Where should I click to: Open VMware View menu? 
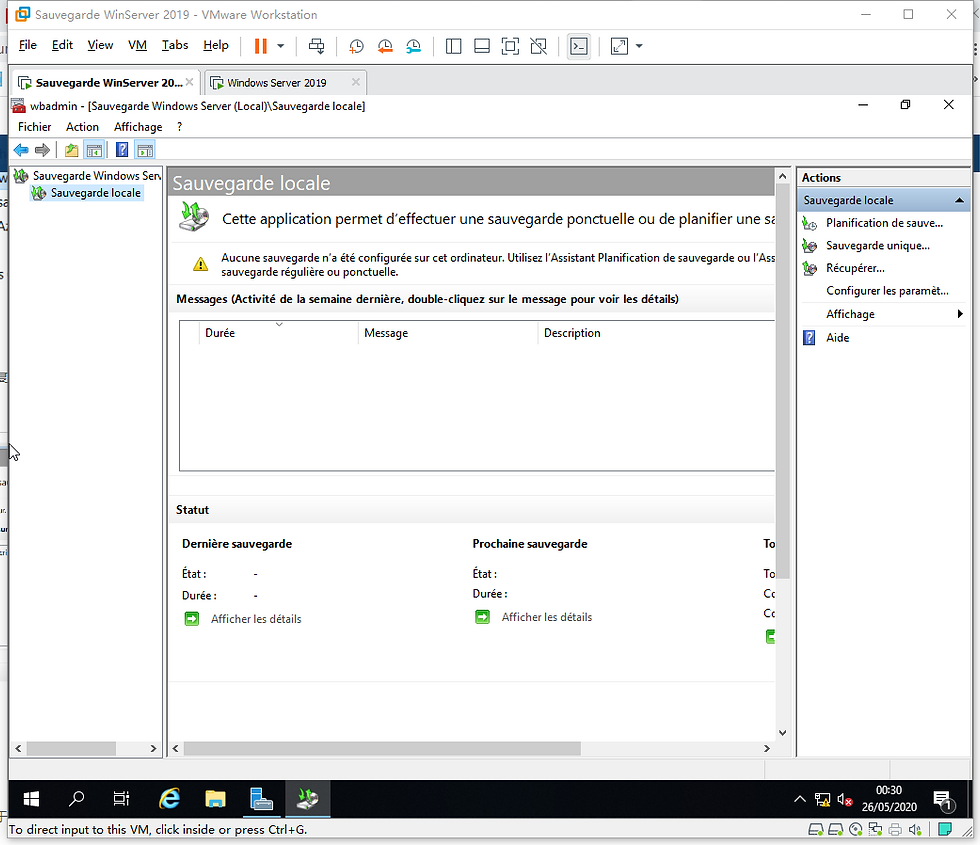pos(100,45)
